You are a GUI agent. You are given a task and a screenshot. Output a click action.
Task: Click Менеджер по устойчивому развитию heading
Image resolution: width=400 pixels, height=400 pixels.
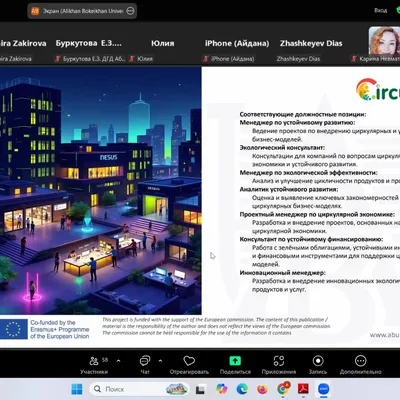(x=297, y=123)
